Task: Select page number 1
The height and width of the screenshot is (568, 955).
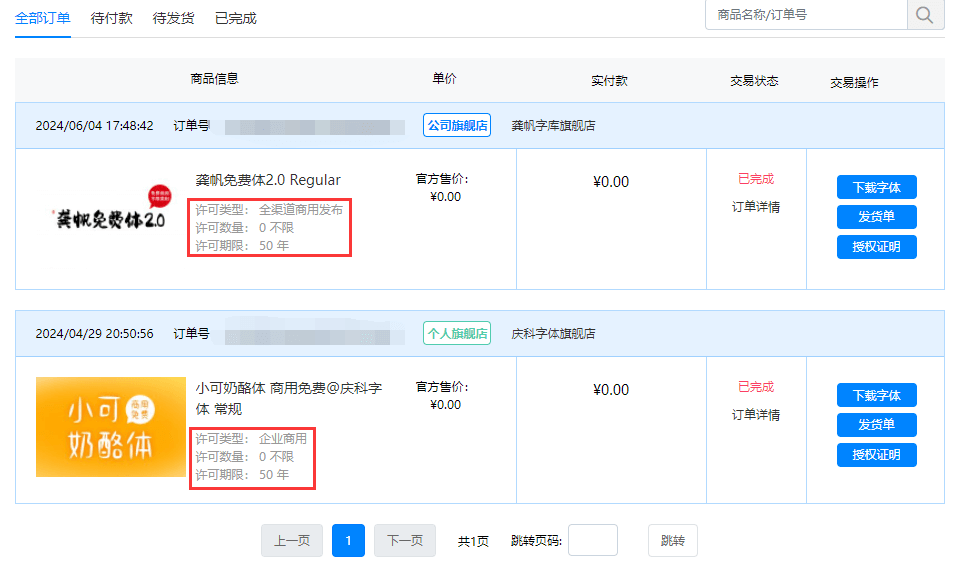Action: pyautogui.click(x=348, y=541)
